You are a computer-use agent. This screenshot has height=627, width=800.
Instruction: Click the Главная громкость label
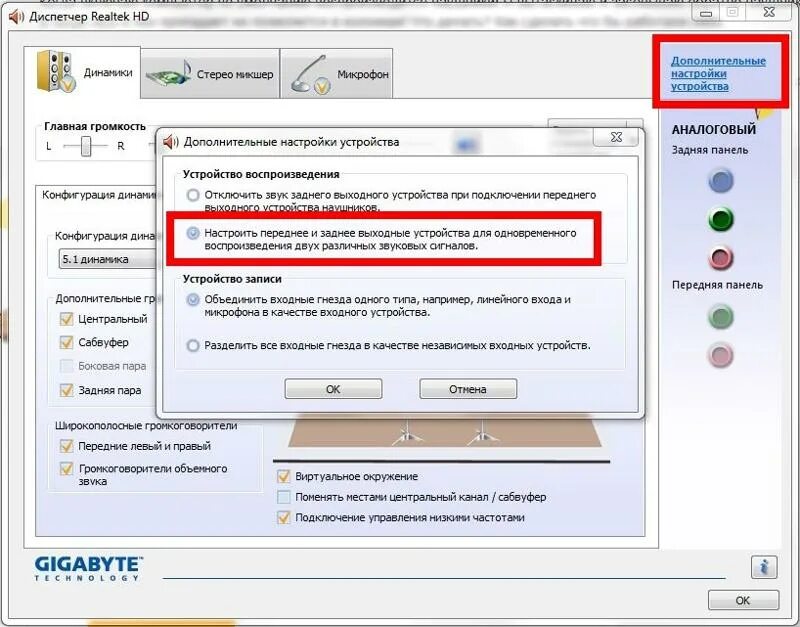click(x=95, y=126)
